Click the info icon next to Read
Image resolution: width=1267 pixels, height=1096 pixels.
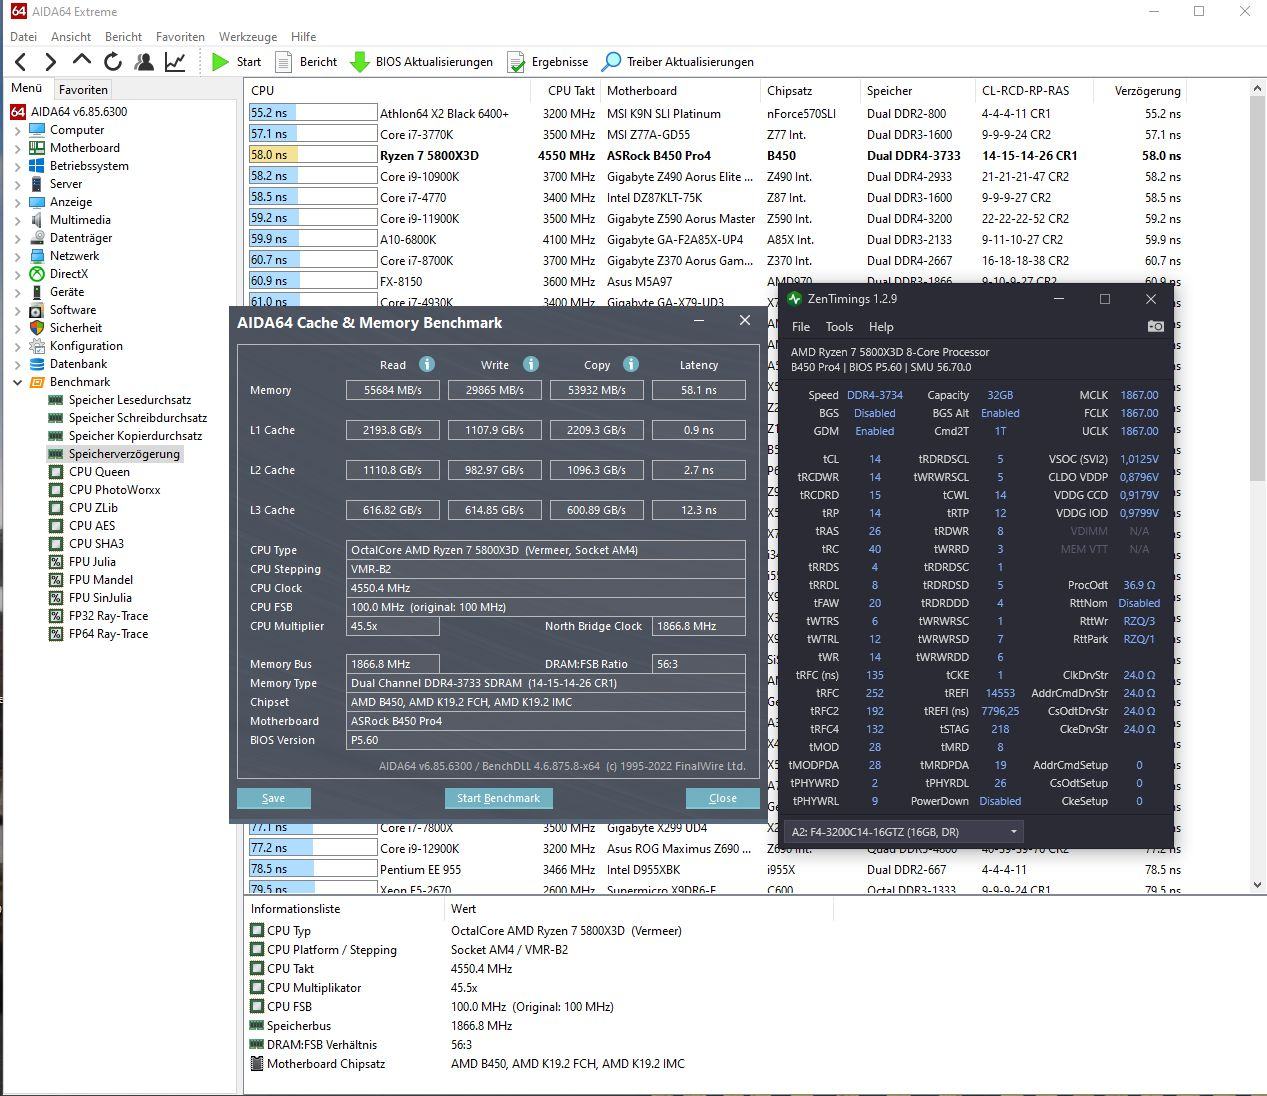427,364
